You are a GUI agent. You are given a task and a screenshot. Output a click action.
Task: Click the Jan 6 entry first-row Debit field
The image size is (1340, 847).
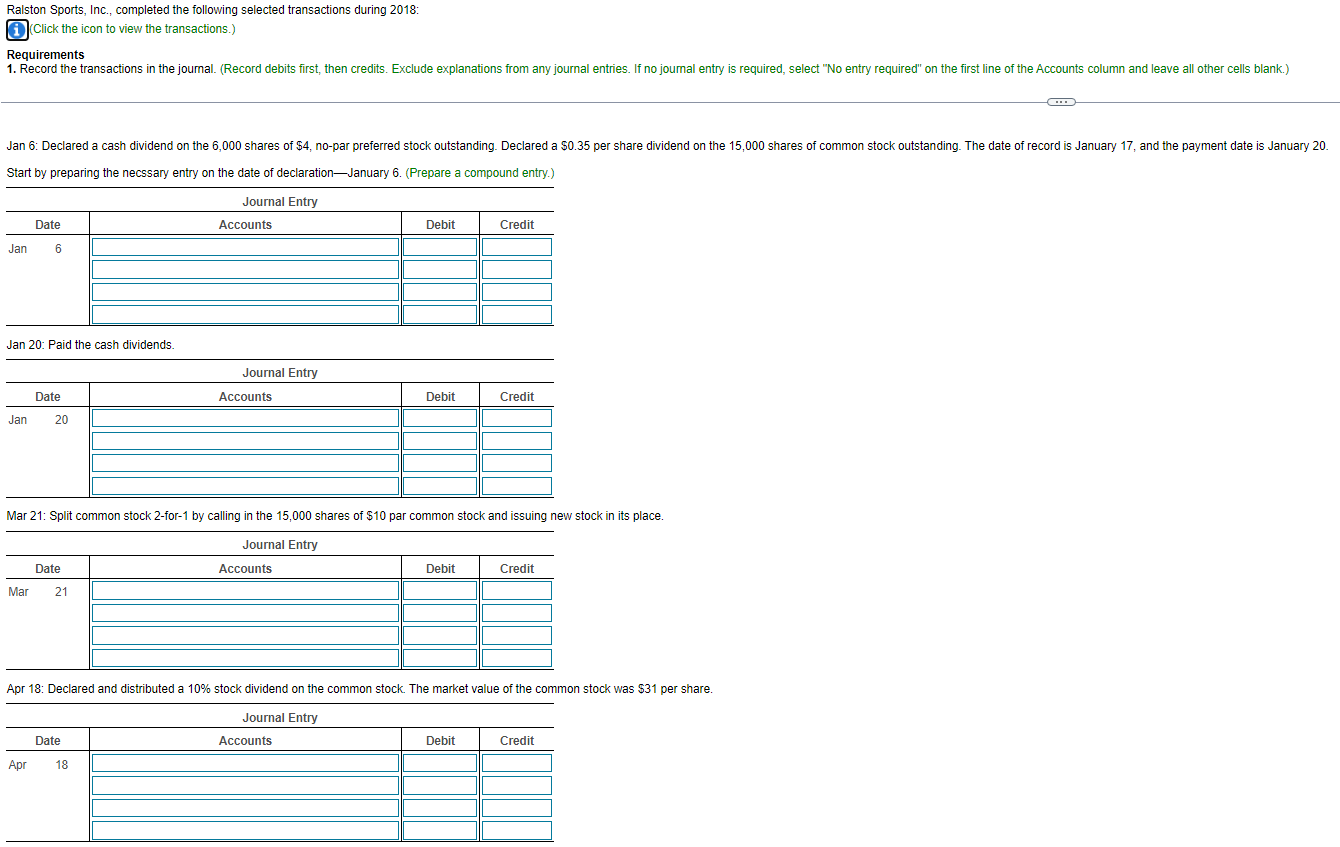[x=440, y=247]
